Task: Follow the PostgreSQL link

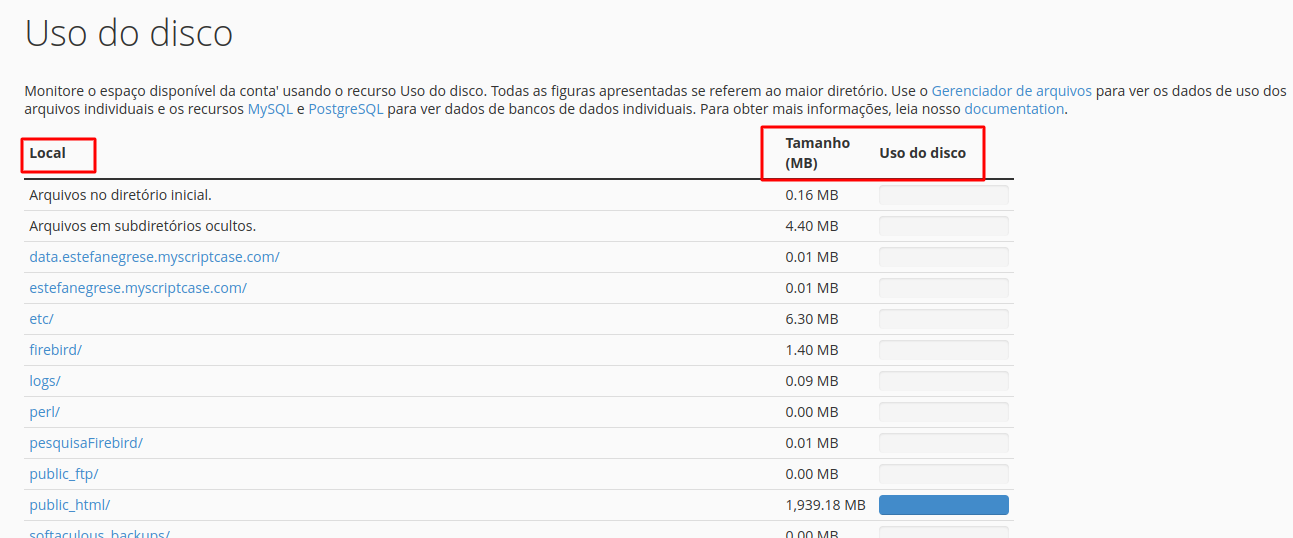Action: pos(346,109)
